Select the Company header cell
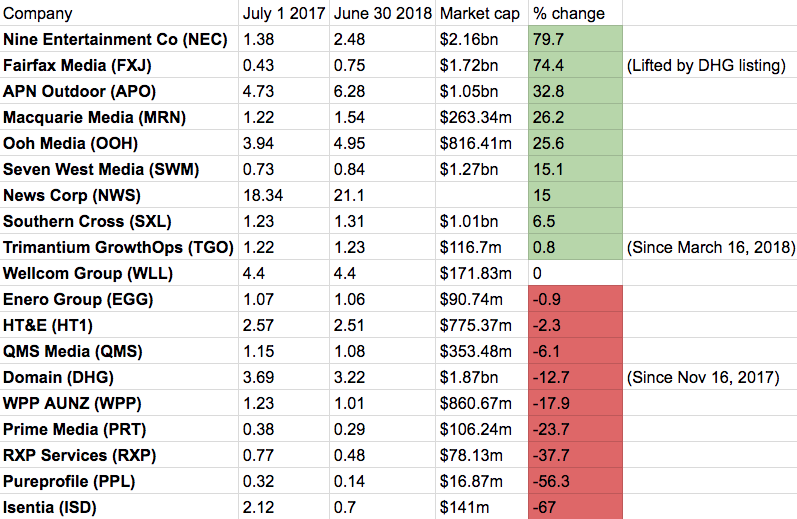Screen dimensions: 797x519 [x=120, y=14]
